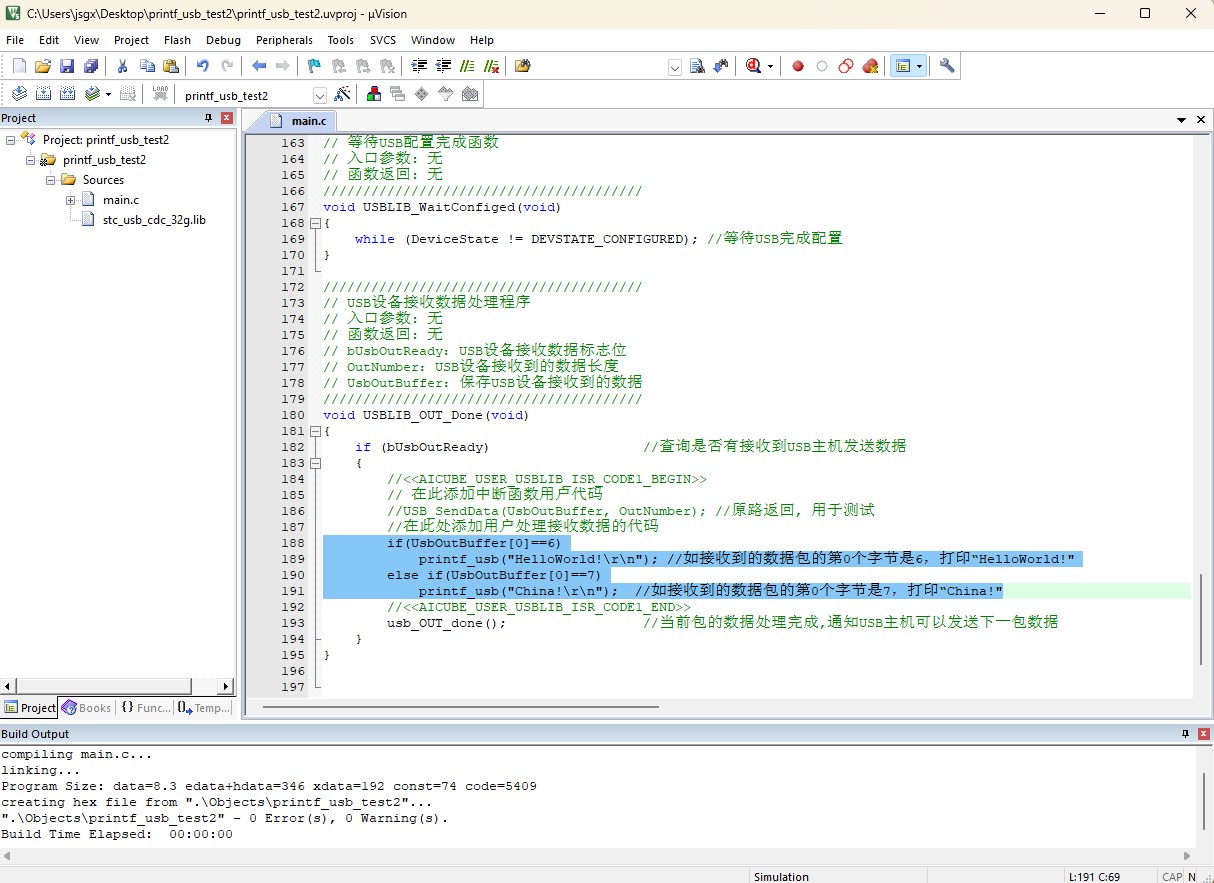
Task: Open the window layout dropdown arrow
Action: click(919, 66)
